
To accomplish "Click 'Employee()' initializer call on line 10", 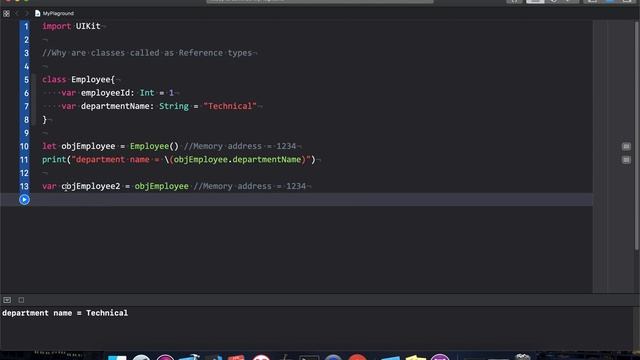I will 154,146.
